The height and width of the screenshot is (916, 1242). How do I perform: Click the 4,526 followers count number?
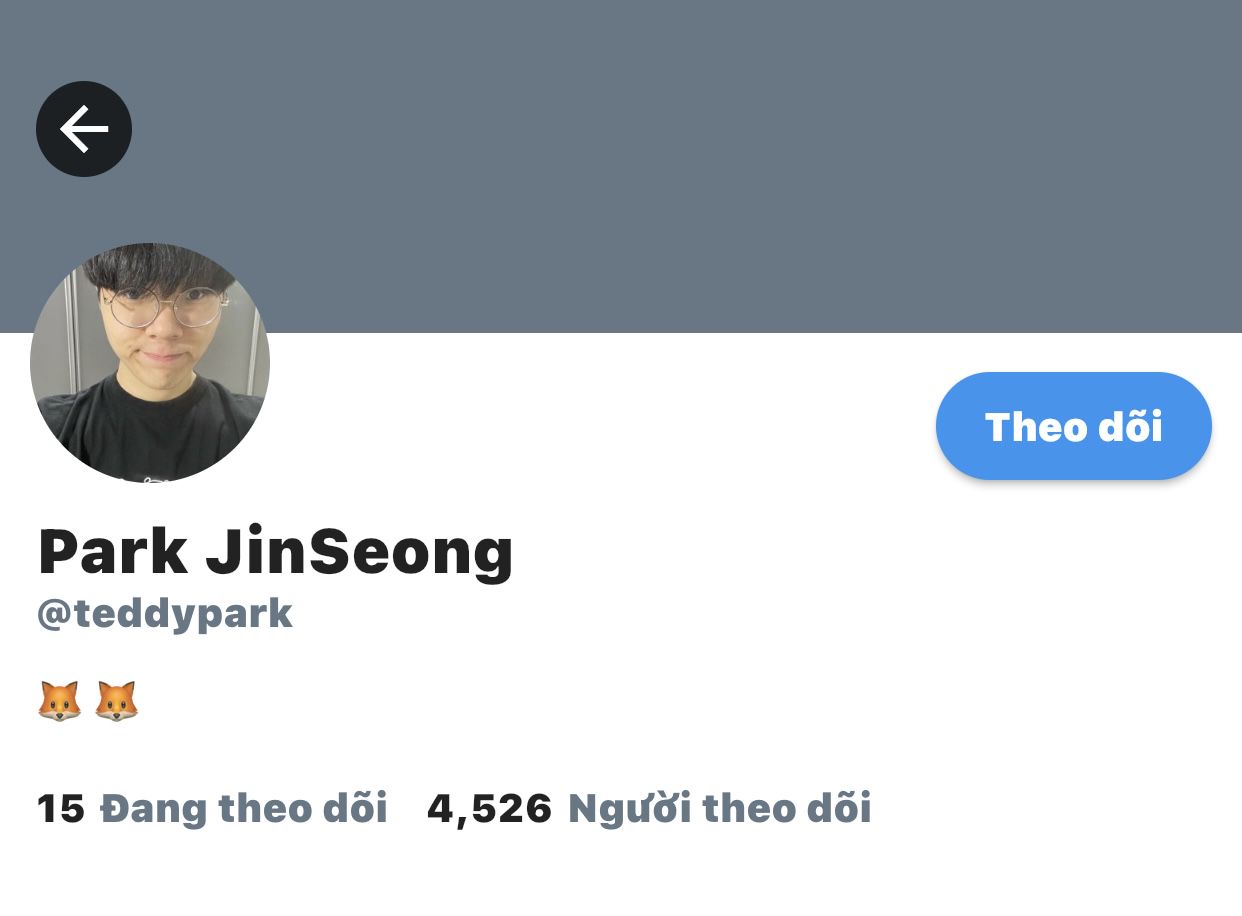tap(490, 809)
